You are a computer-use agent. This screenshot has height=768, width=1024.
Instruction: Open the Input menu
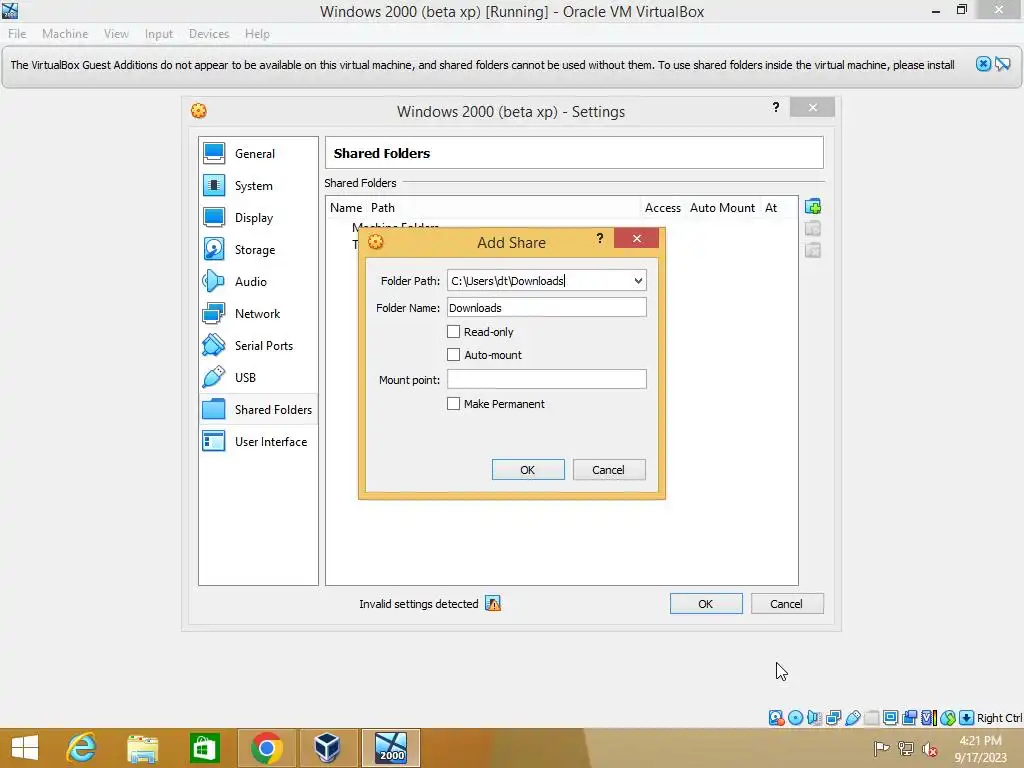tap(159, 34)
